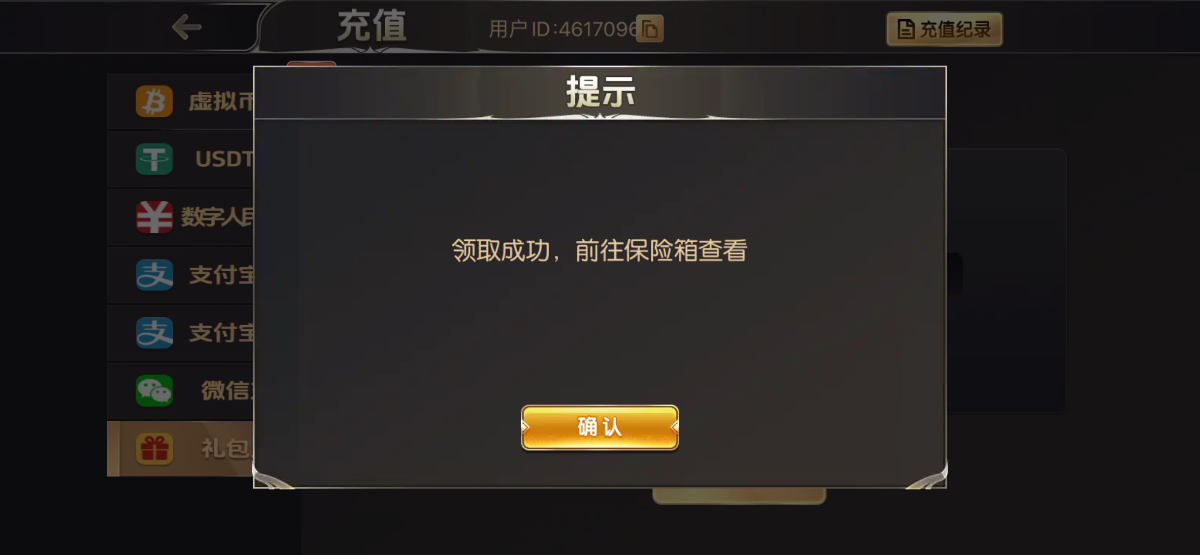
Task: Switch to the 虚拟币 payment tab
Action: tap(181, 101)
